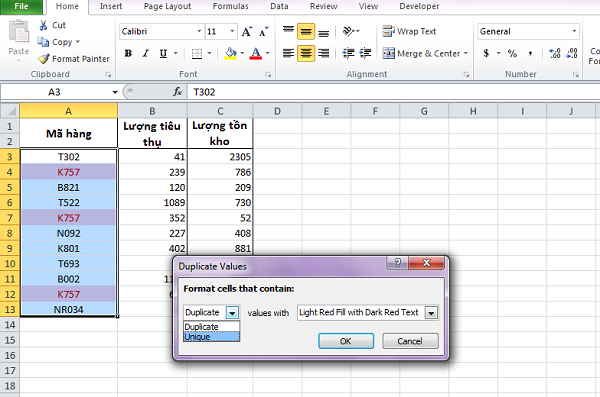Switch to the Developer tab

point(419,7)
